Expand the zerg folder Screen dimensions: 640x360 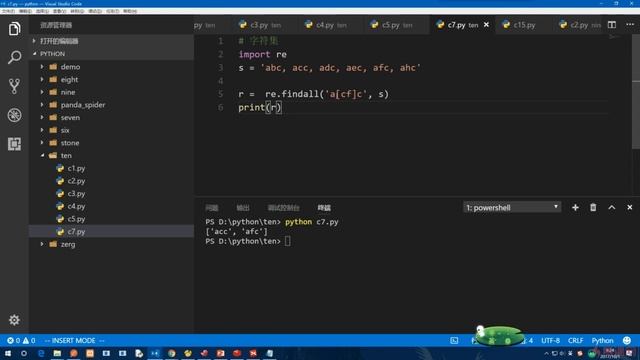click(x=42, y=244)
